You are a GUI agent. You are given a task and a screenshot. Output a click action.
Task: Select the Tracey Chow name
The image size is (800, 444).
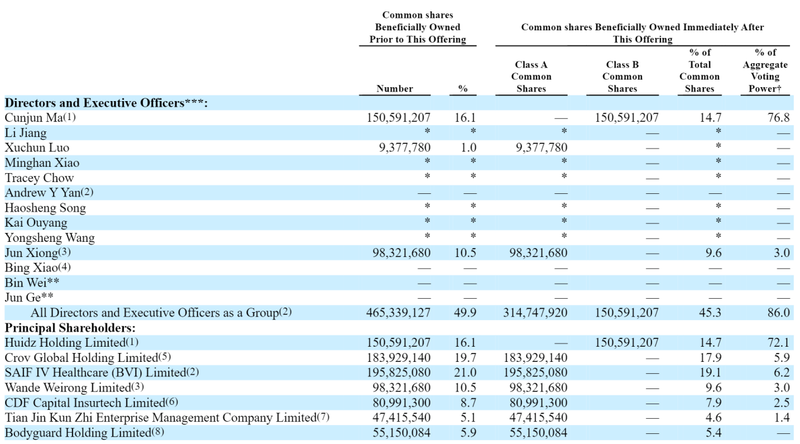point(39,178)
